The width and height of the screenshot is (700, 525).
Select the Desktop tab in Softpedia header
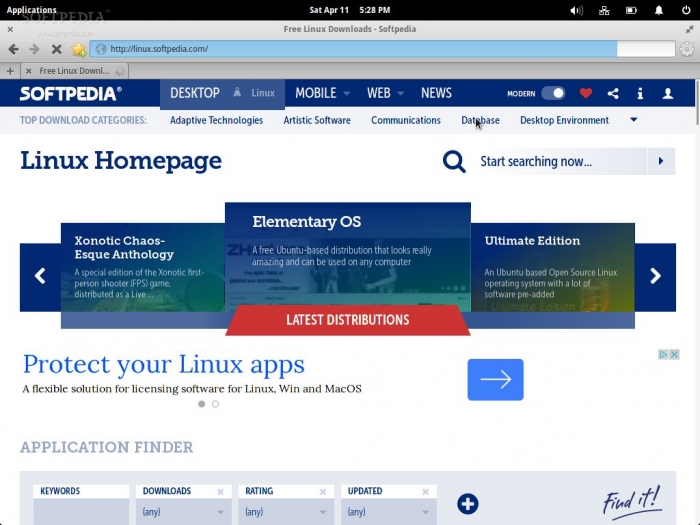(195, 93)
